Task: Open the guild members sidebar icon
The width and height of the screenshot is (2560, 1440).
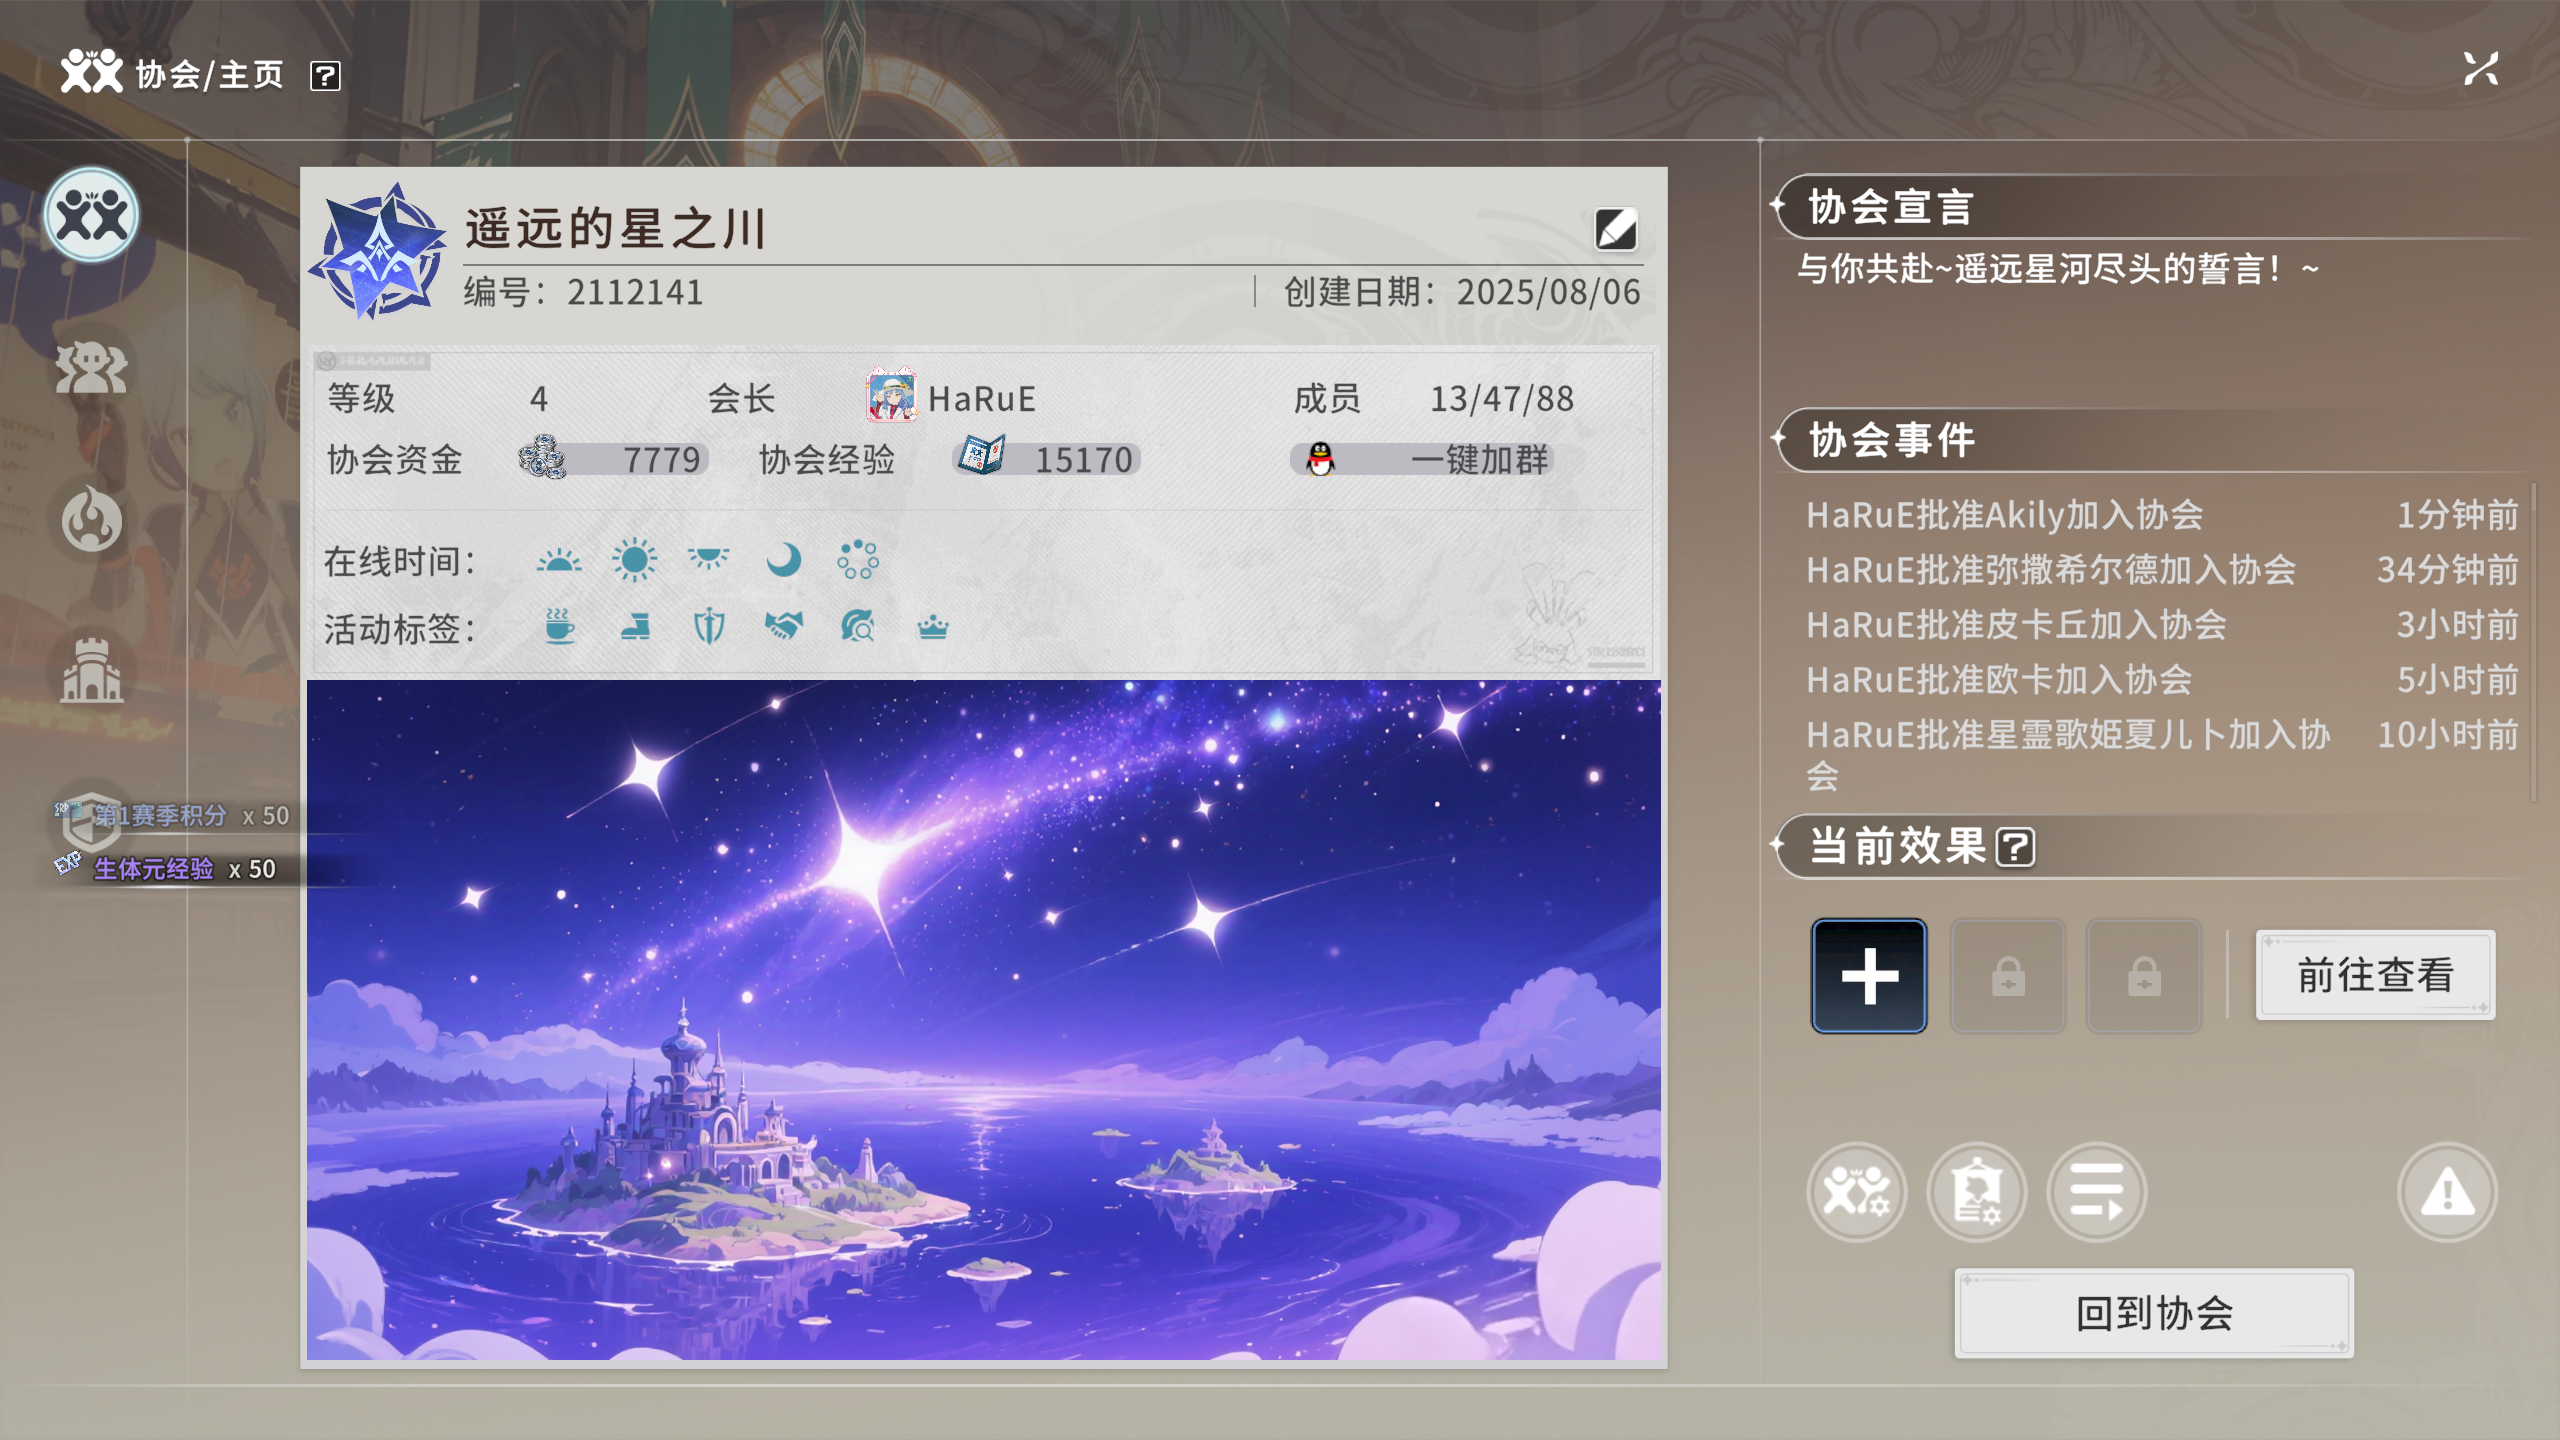Action: [91, 369]
